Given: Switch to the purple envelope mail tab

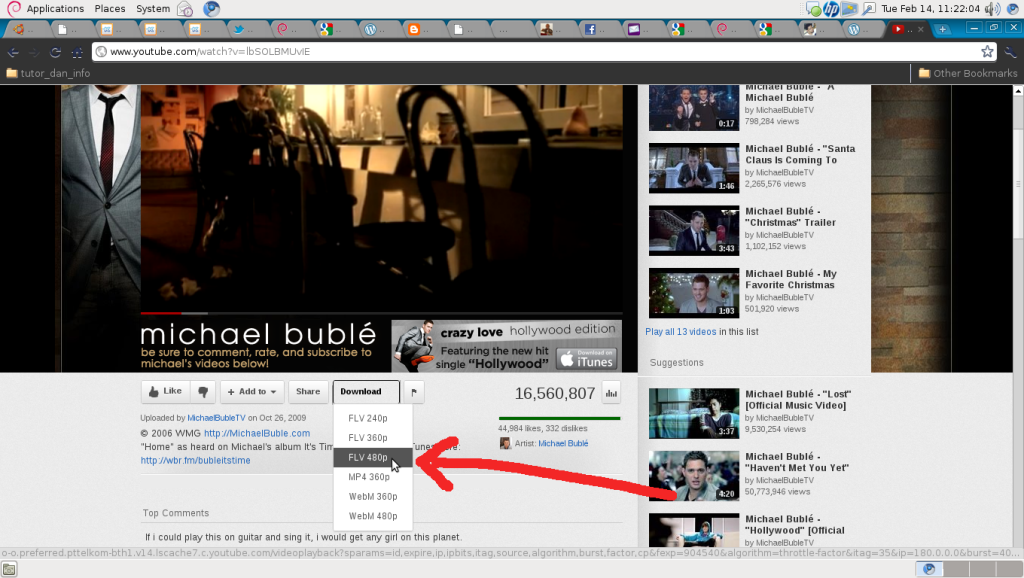Looking at the screenshot, I should [x=644, y=29].
